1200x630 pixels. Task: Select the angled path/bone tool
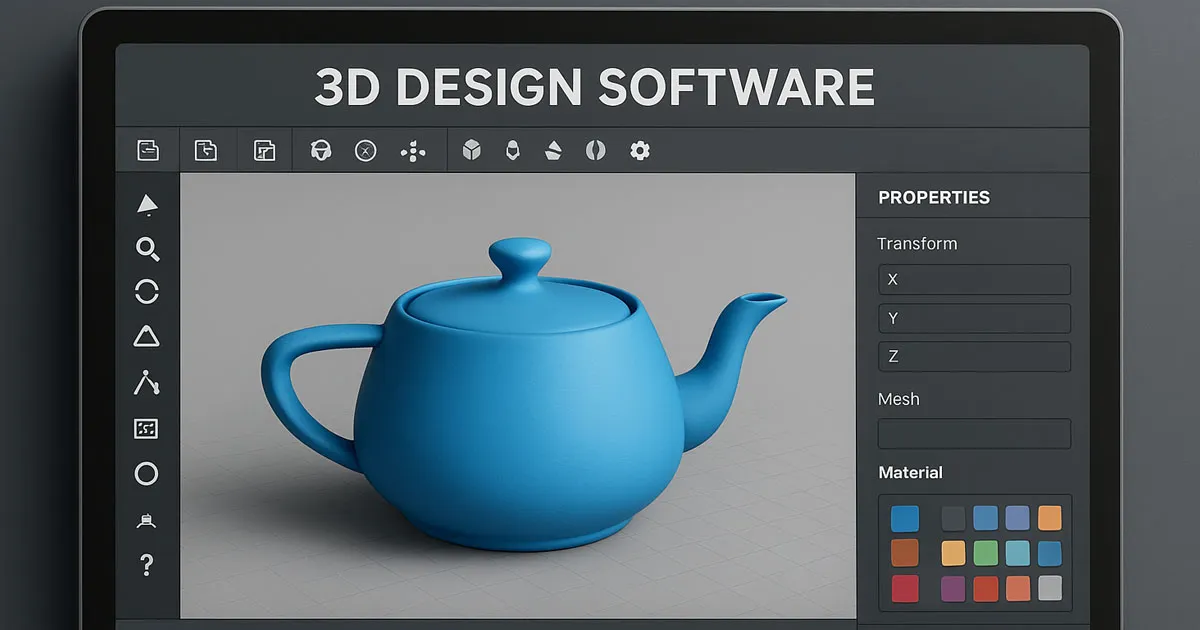pos(147,382)
